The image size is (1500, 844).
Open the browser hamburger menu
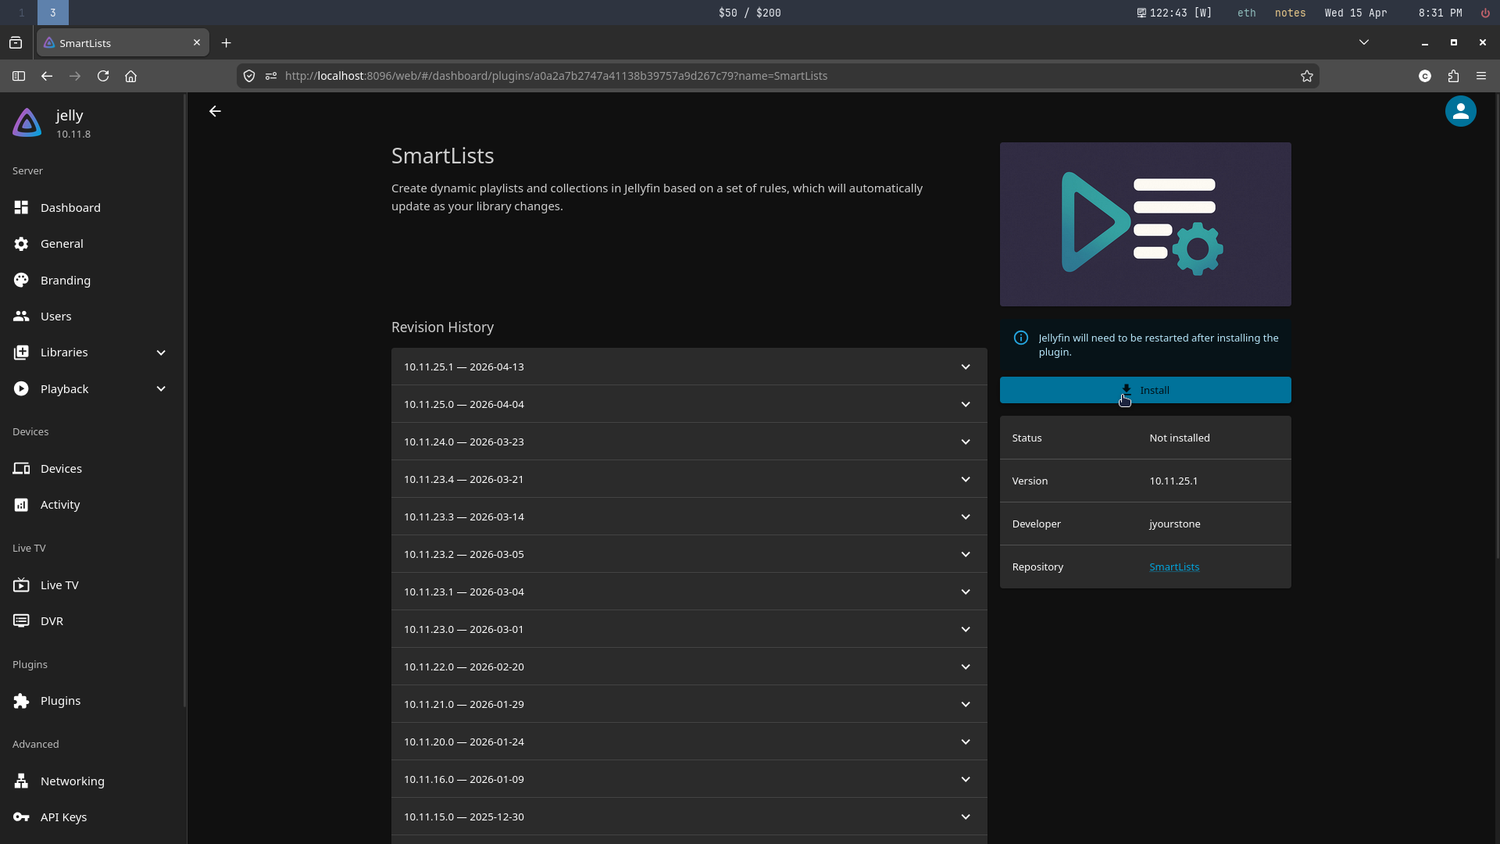pyautogui.click(x=1481, y=76)
